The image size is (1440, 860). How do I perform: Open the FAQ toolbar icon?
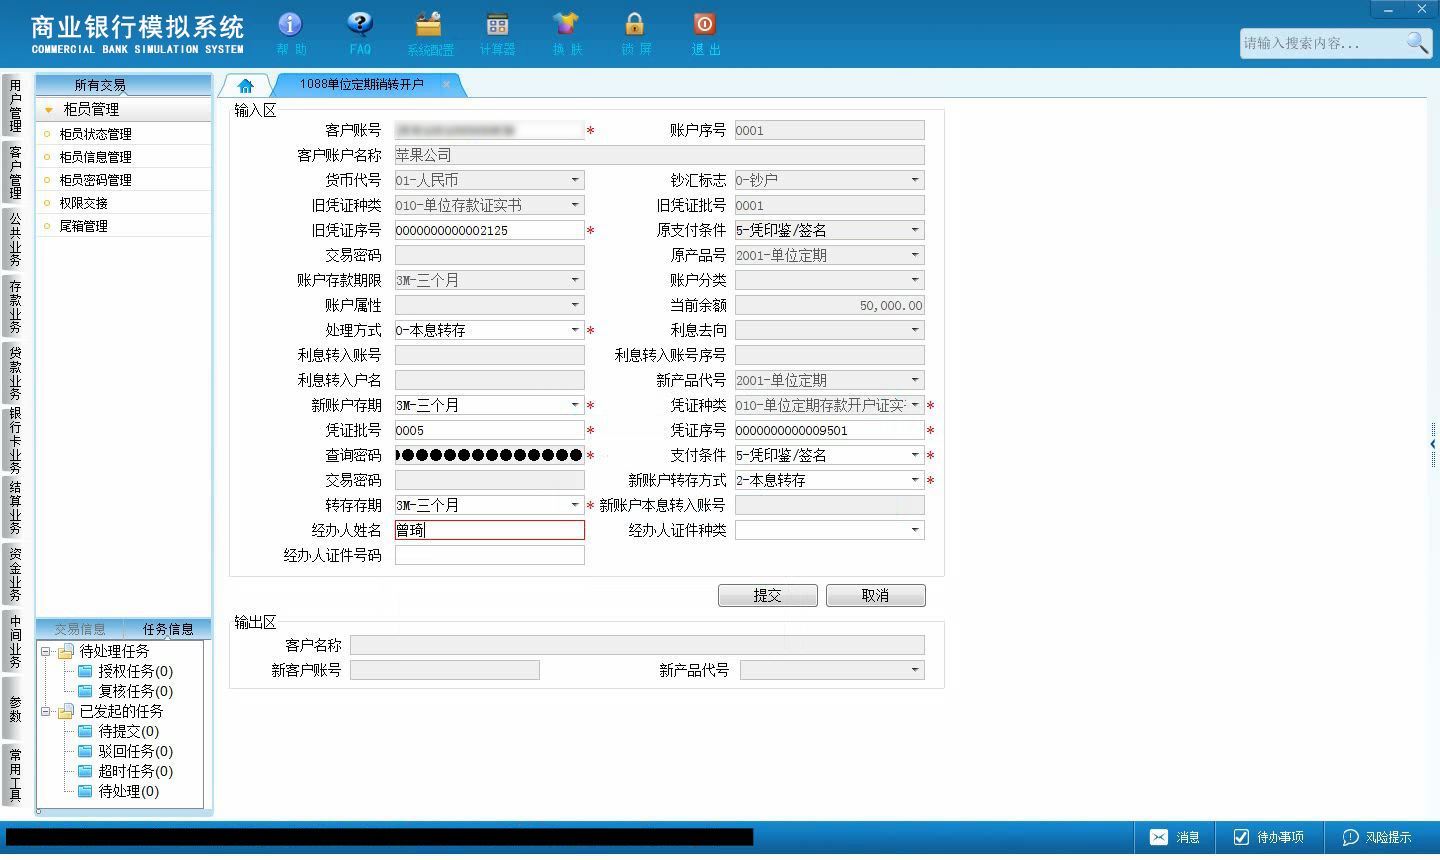[359, 32]
